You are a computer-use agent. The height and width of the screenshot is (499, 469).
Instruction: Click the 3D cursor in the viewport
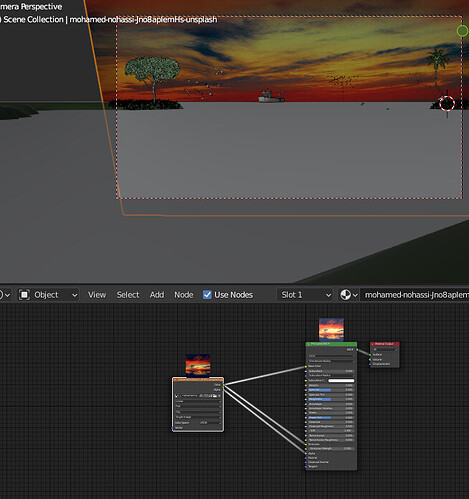(447, 103)
